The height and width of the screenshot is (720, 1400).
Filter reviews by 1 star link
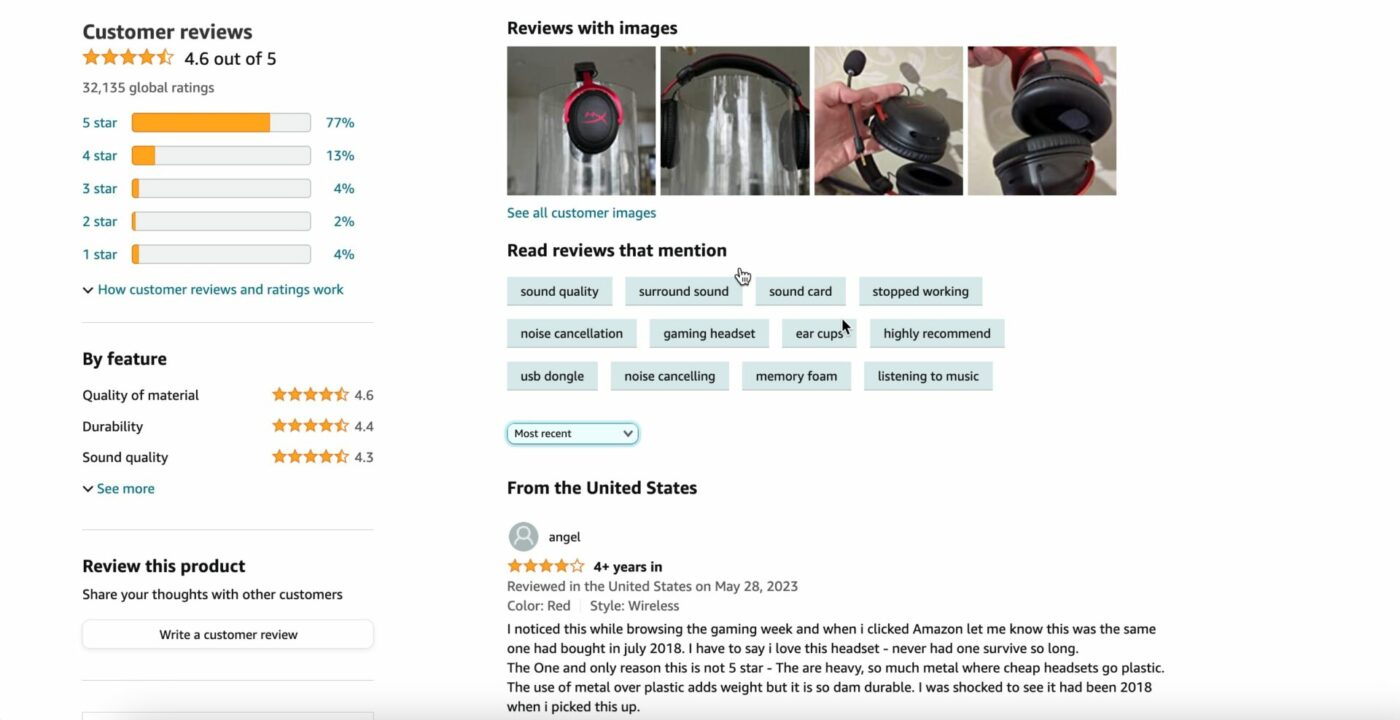click(x=99, y=255)
